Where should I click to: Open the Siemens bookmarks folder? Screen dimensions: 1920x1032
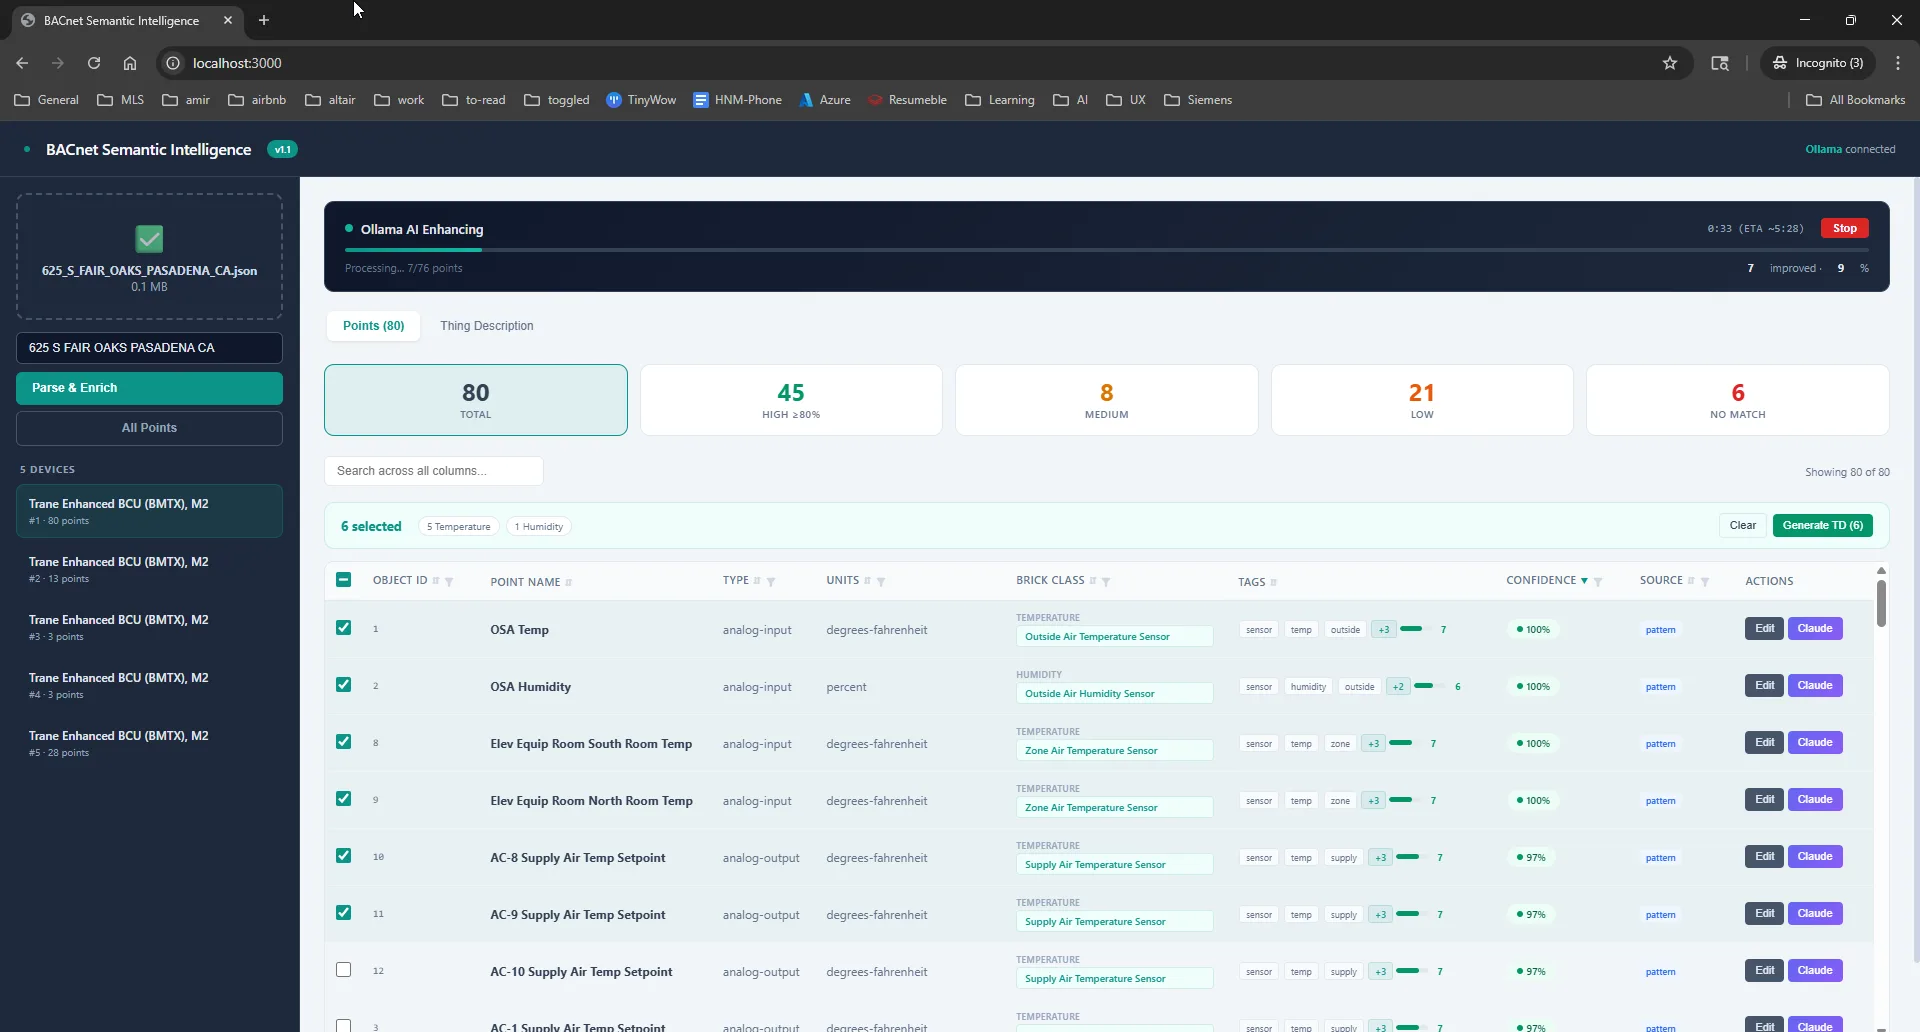1198,100
